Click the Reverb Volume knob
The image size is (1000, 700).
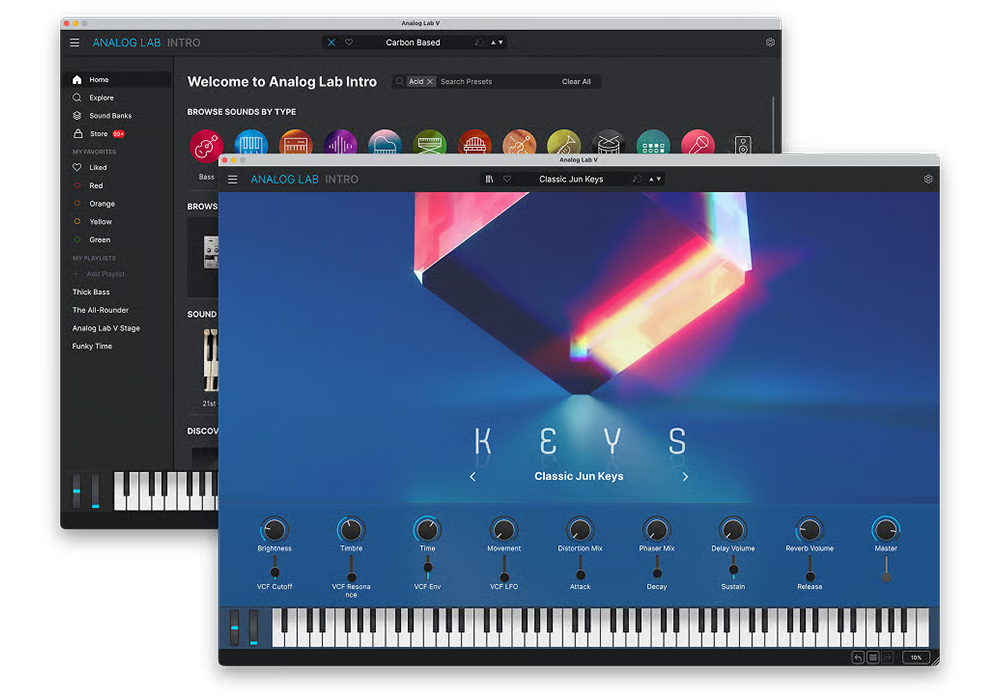pyautogui.click(x=809, y=529)
